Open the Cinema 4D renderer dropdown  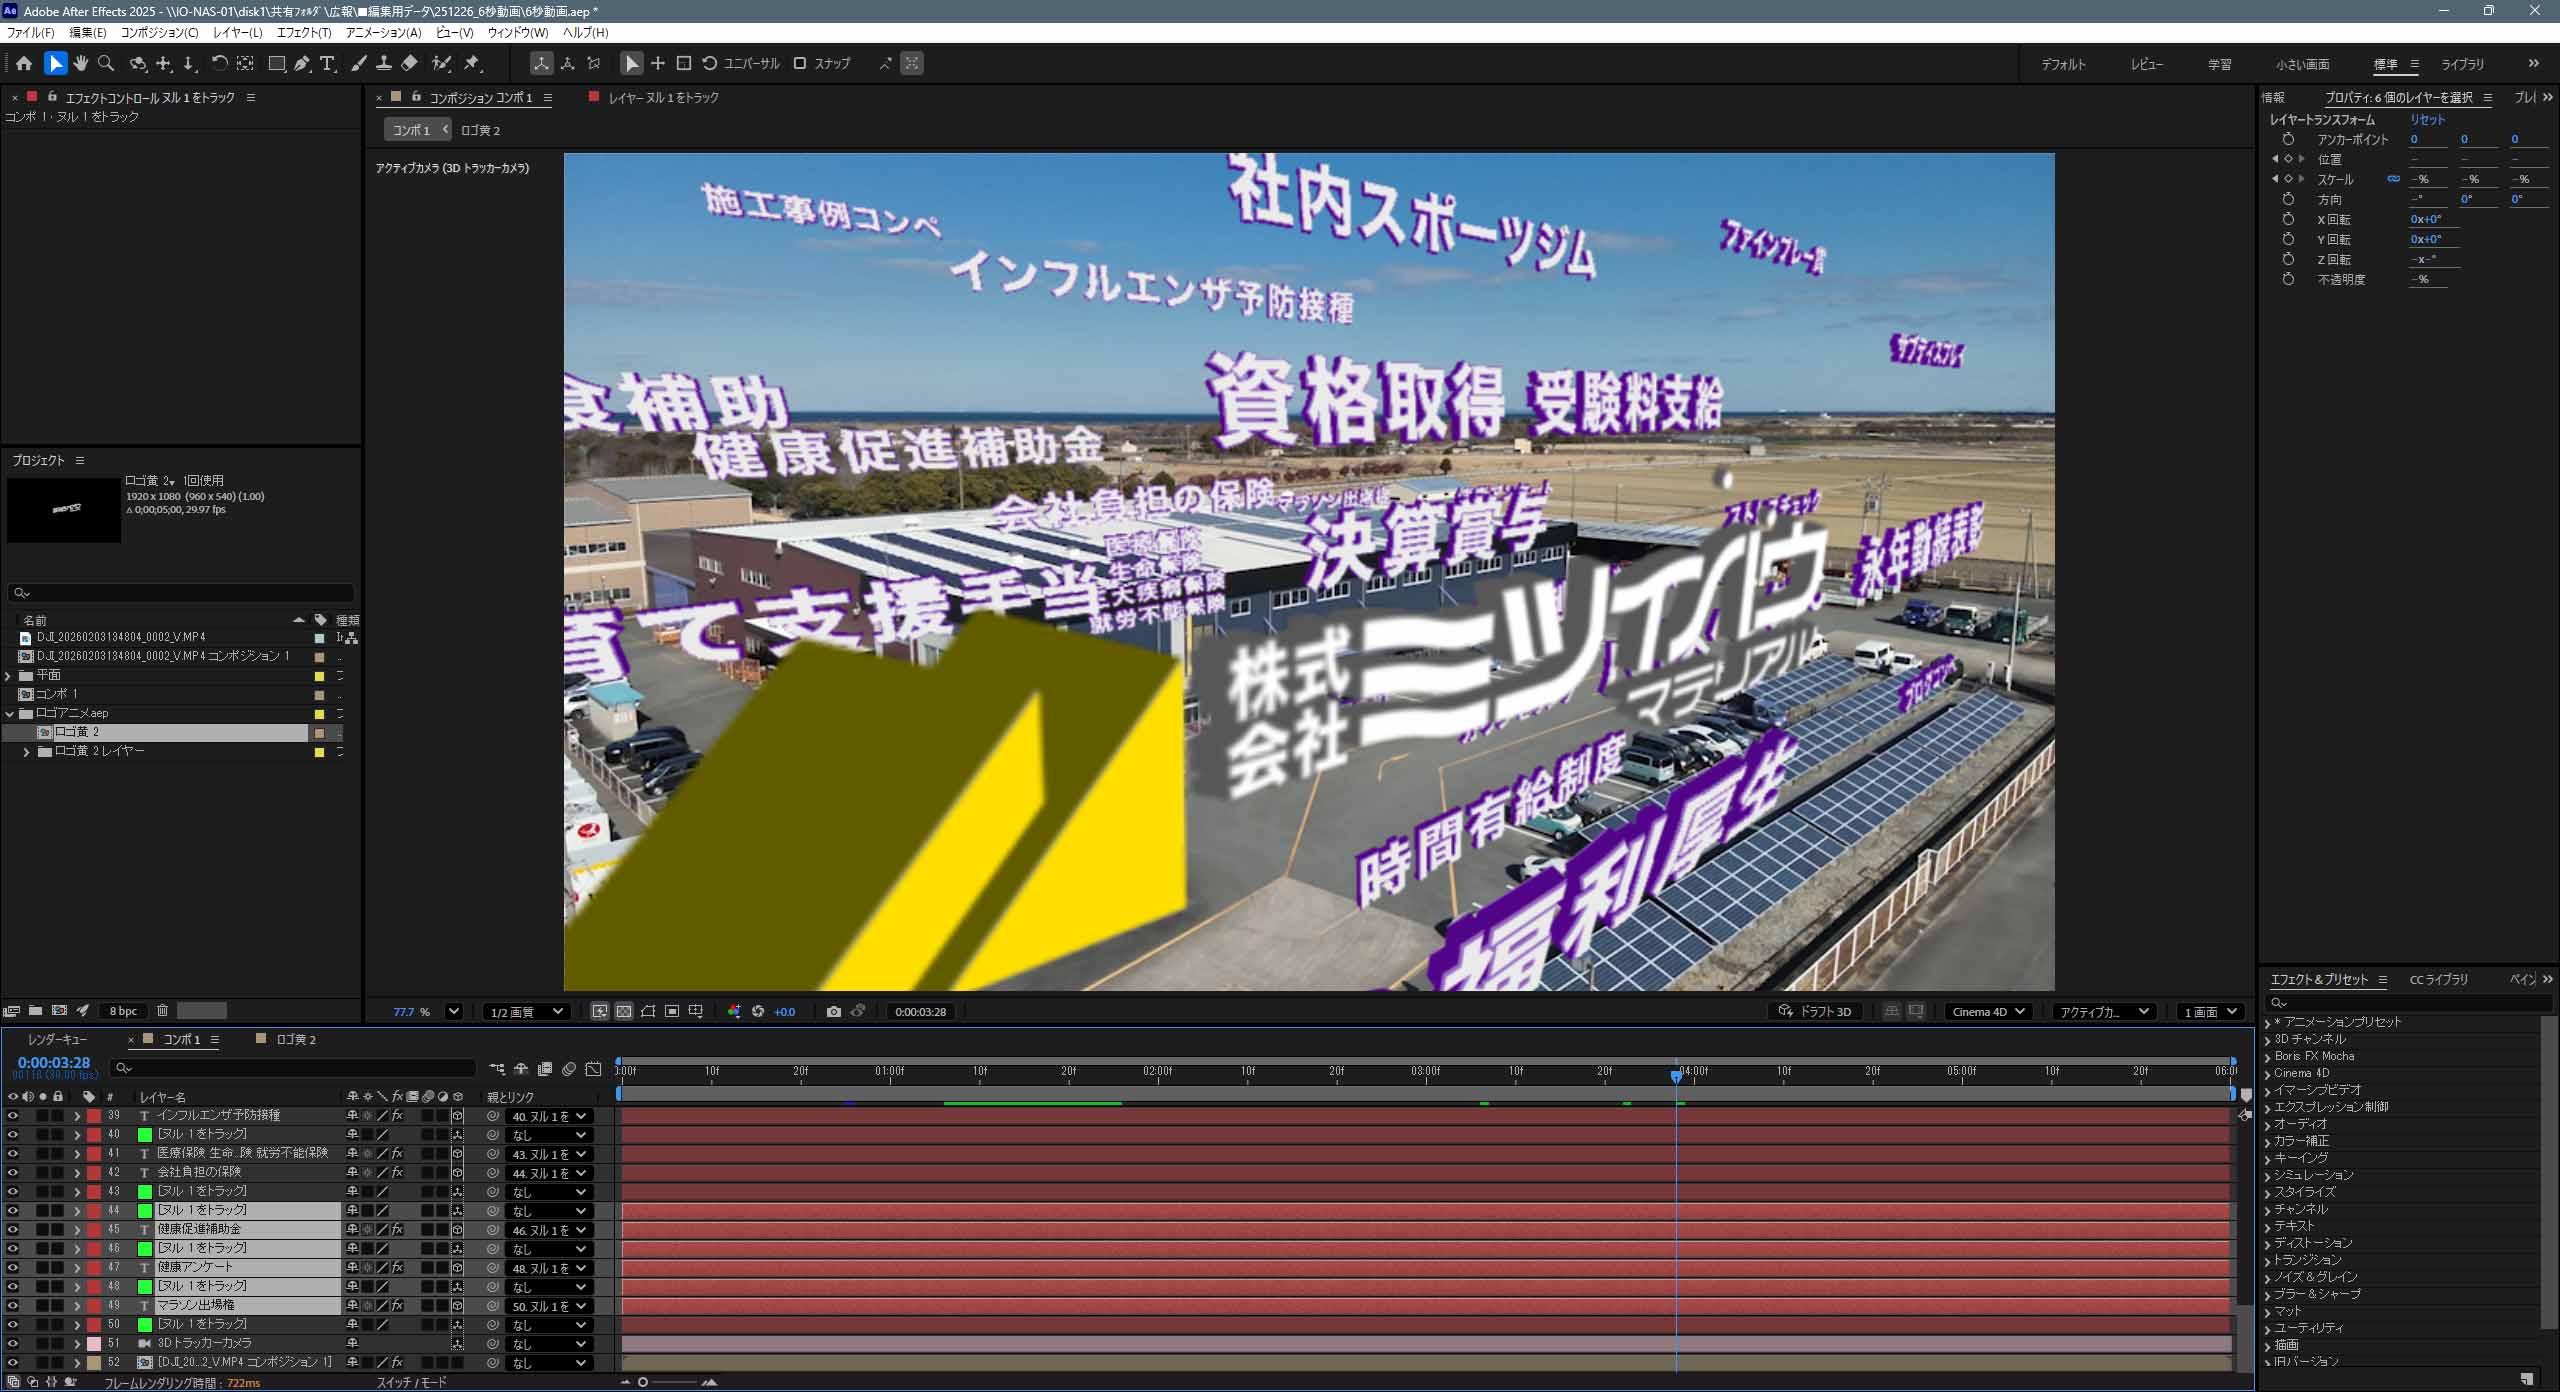click(1988, 1011)
